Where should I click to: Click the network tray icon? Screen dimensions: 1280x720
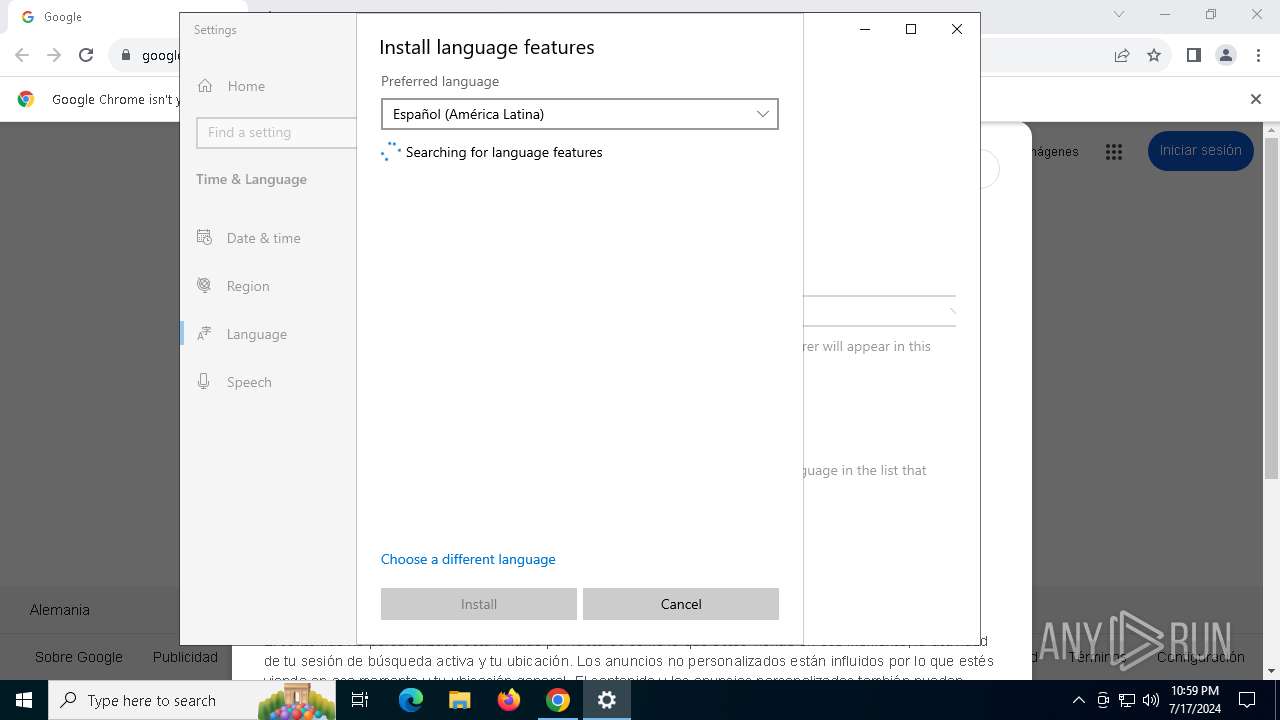click(x=1127, y=700)
